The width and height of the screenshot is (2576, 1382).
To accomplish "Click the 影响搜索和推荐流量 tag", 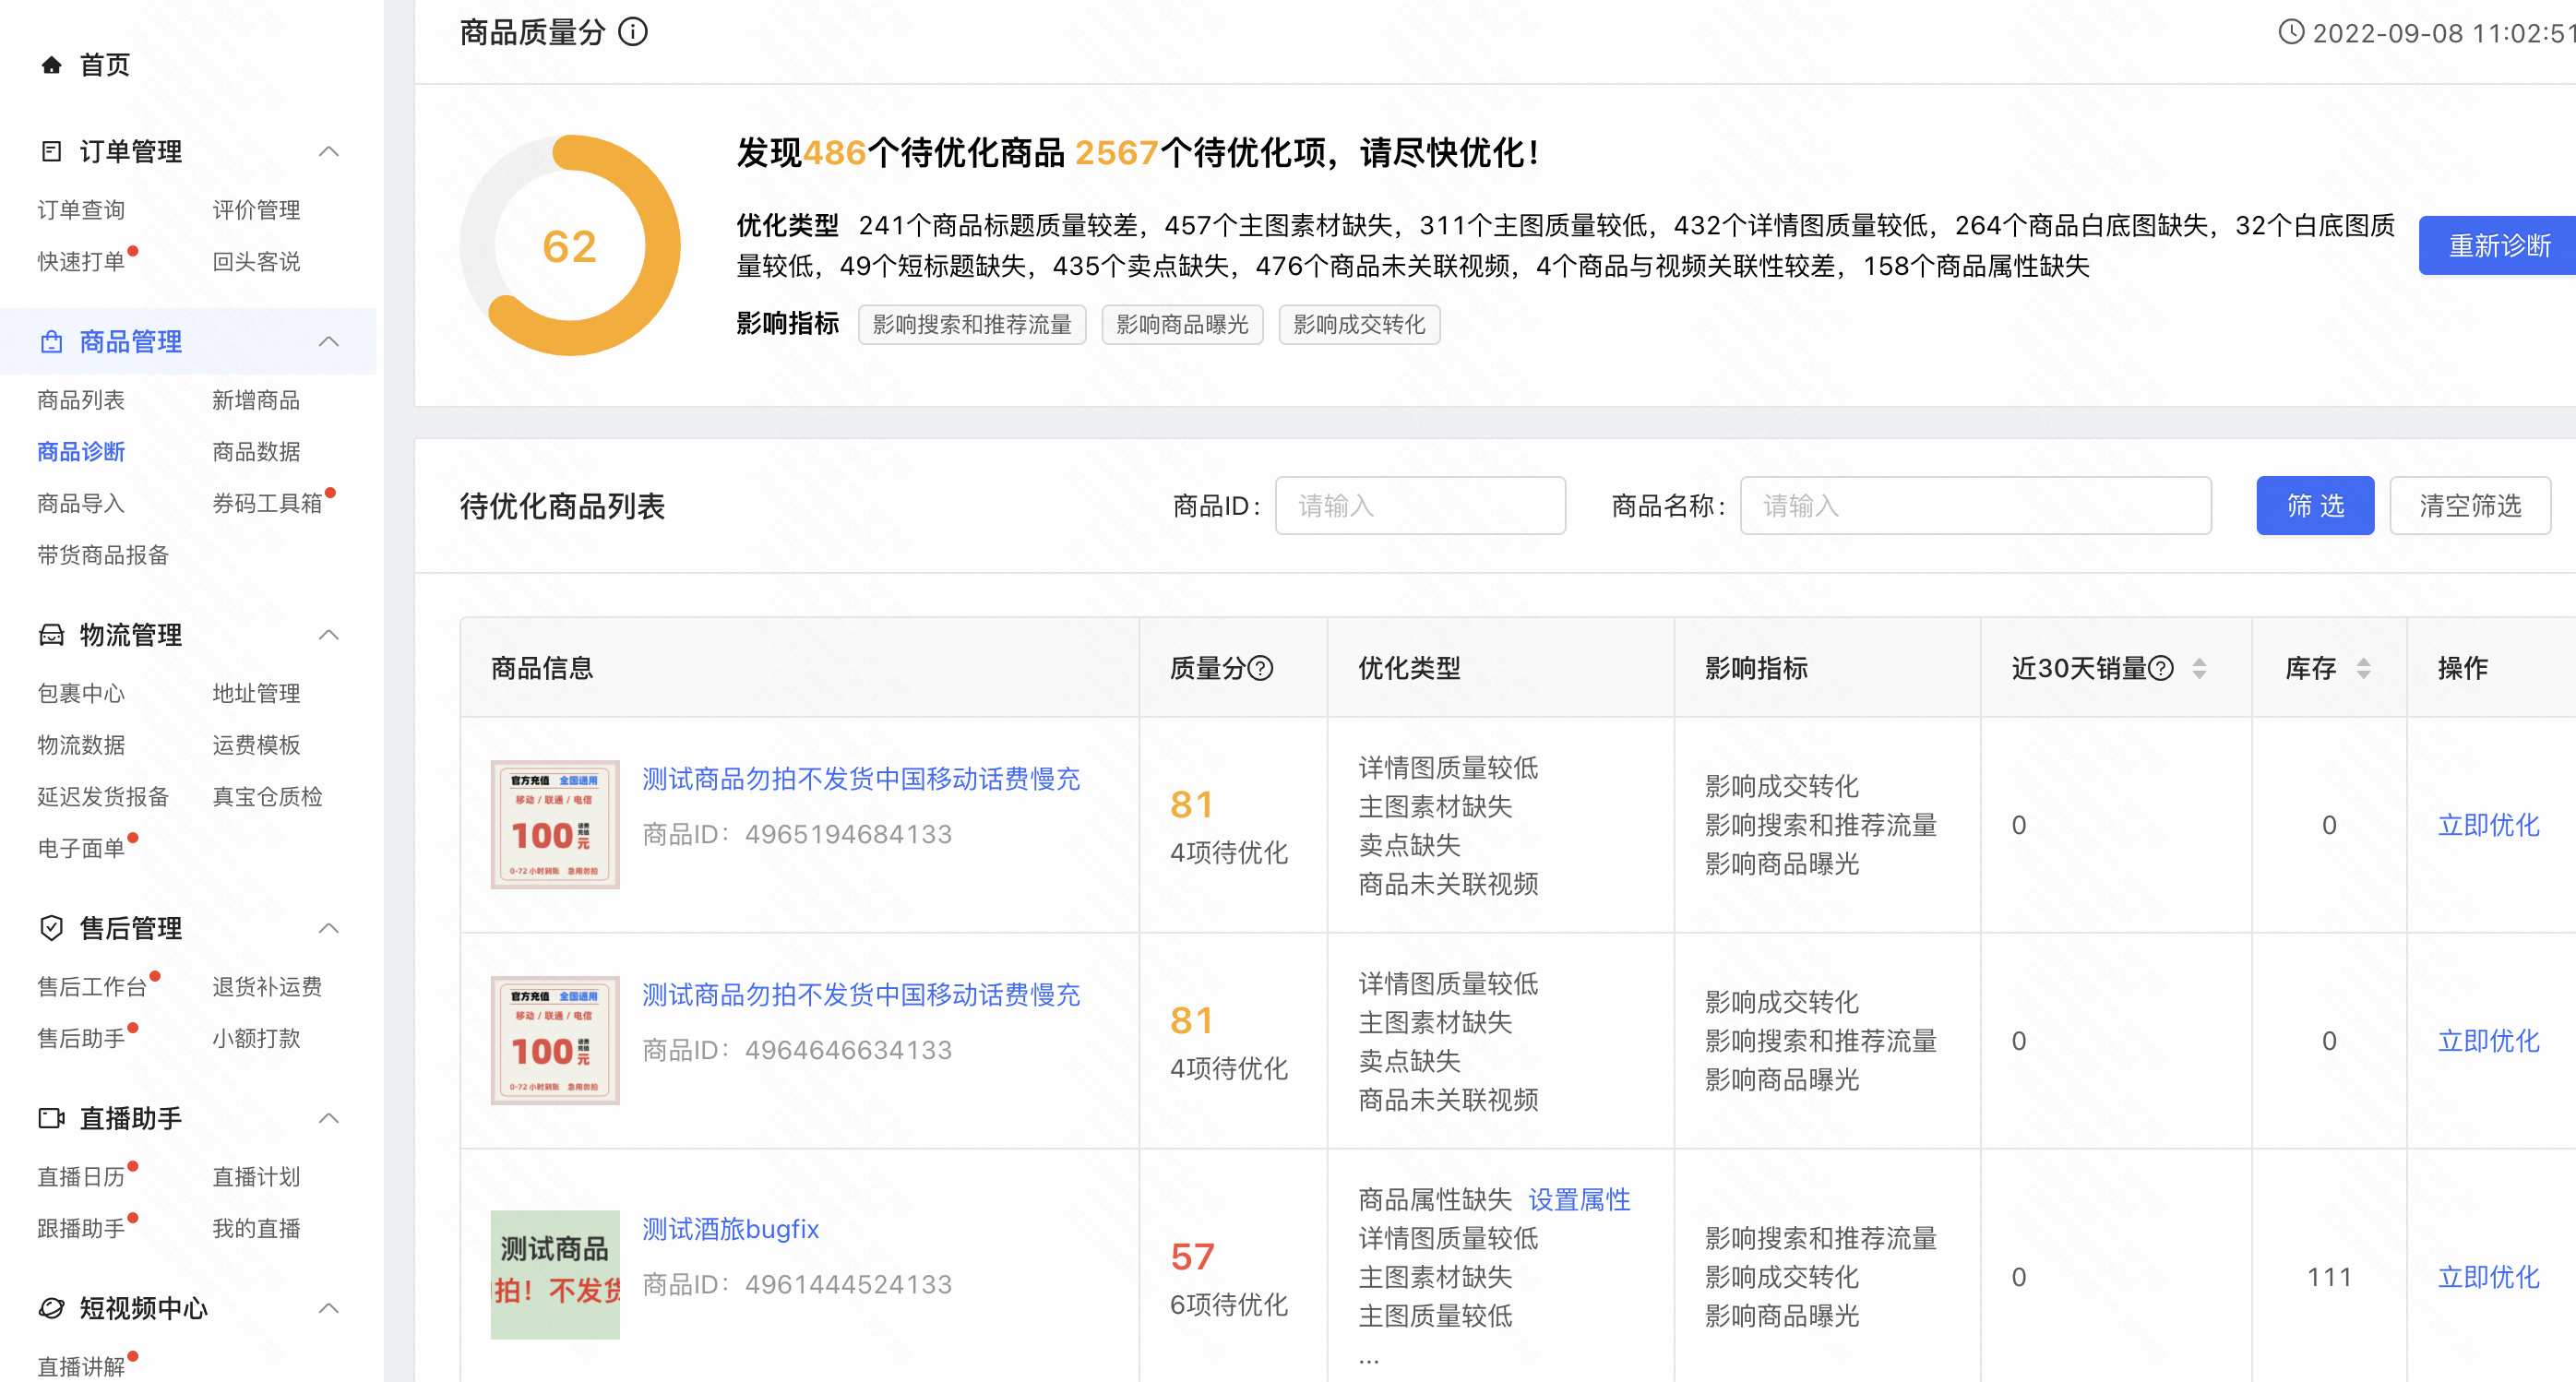I will 972,325.
